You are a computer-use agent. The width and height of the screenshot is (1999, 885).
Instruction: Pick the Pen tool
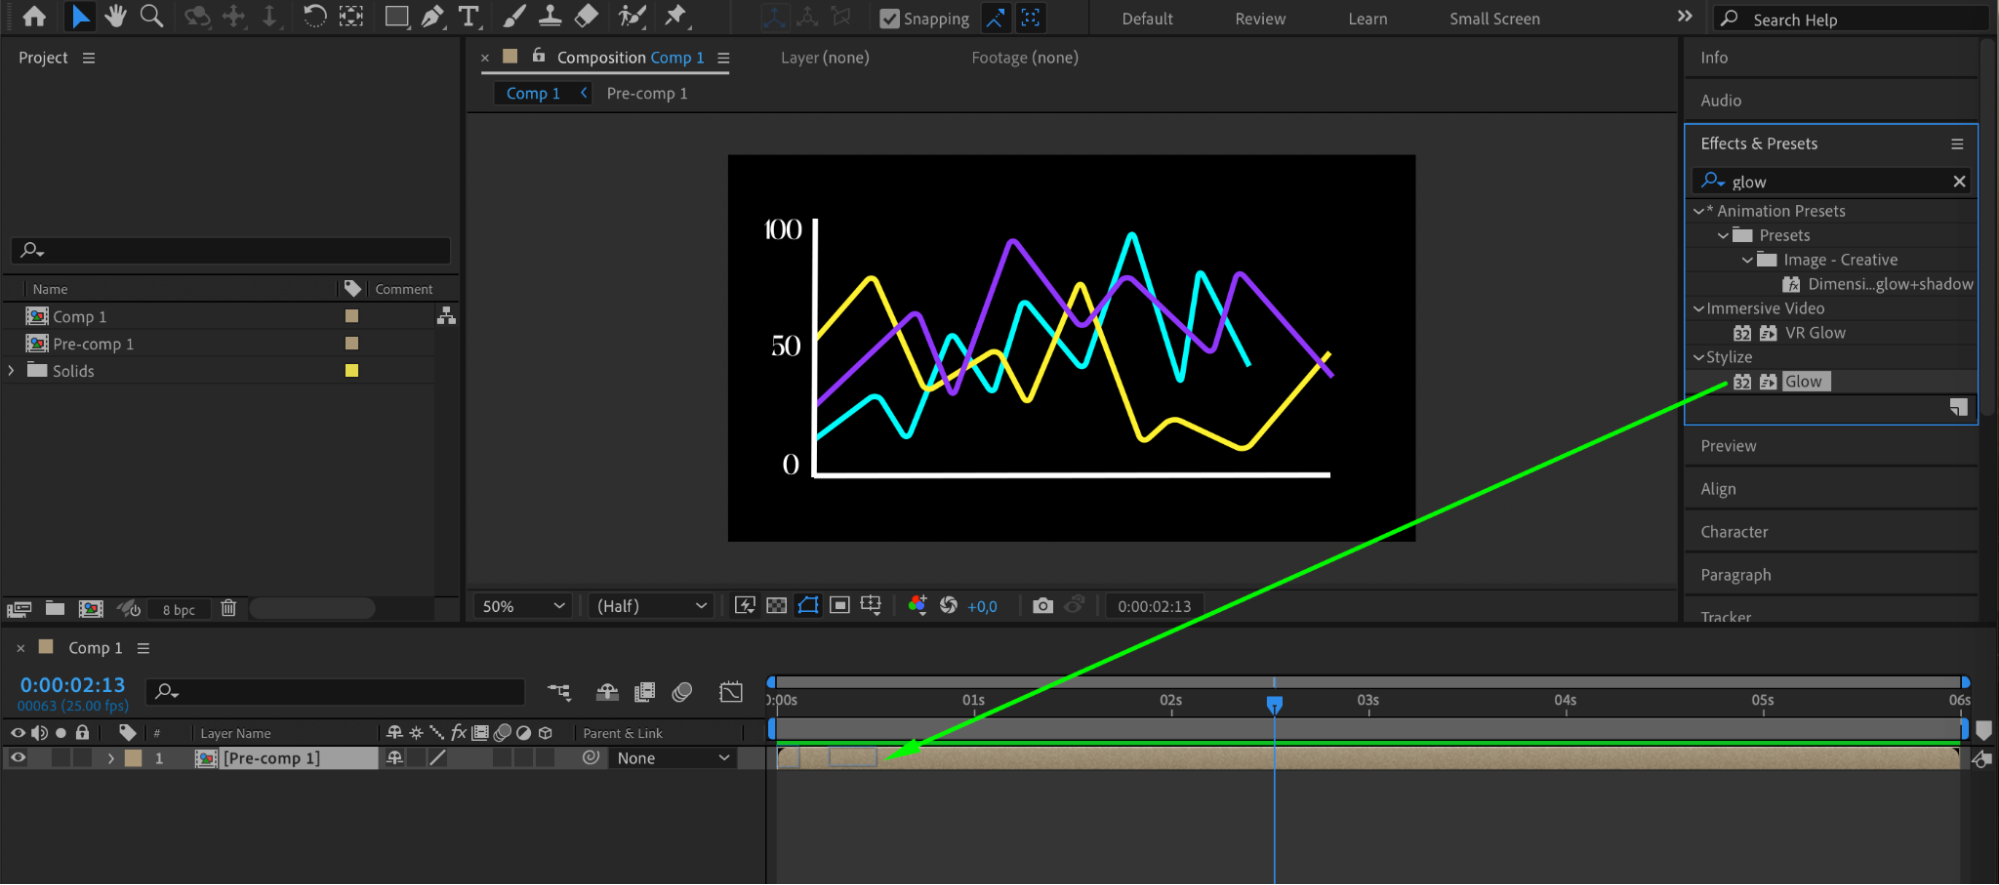click(432, 16)
